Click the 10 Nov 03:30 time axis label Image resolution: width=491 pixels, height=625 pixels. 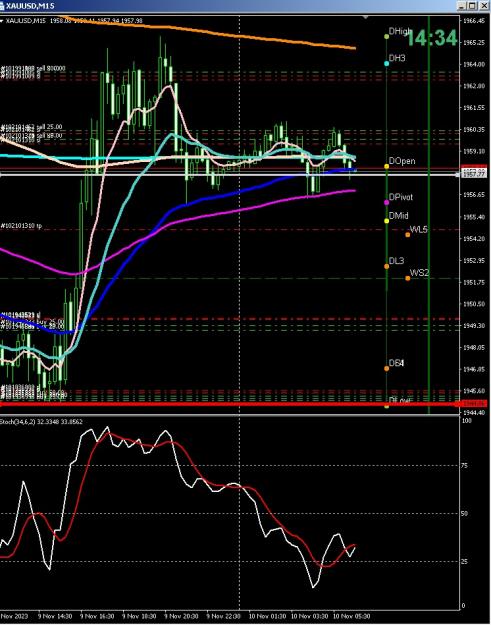point(310,616)
